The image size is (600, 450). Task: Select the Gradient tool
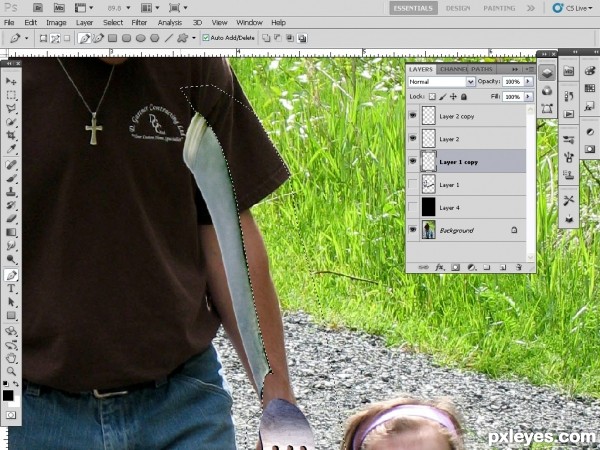[x=11, y=232]
